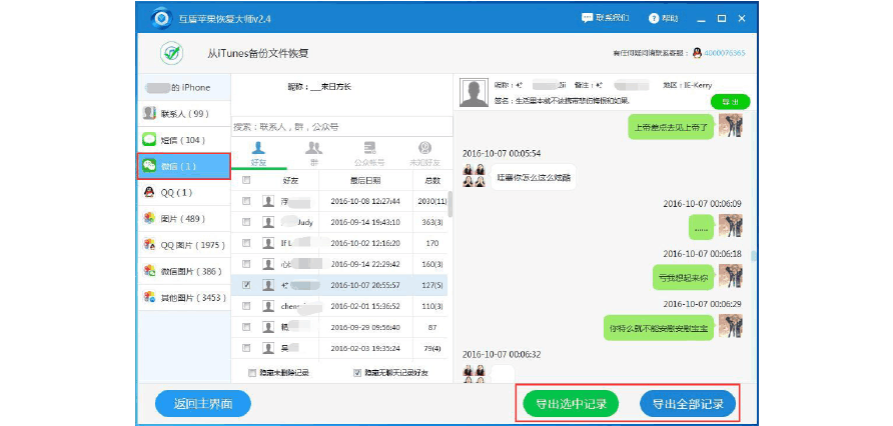This screenshot has width=893, height=426.
Task: Click 导出选中记录 button
Action: tap(571, 404)
